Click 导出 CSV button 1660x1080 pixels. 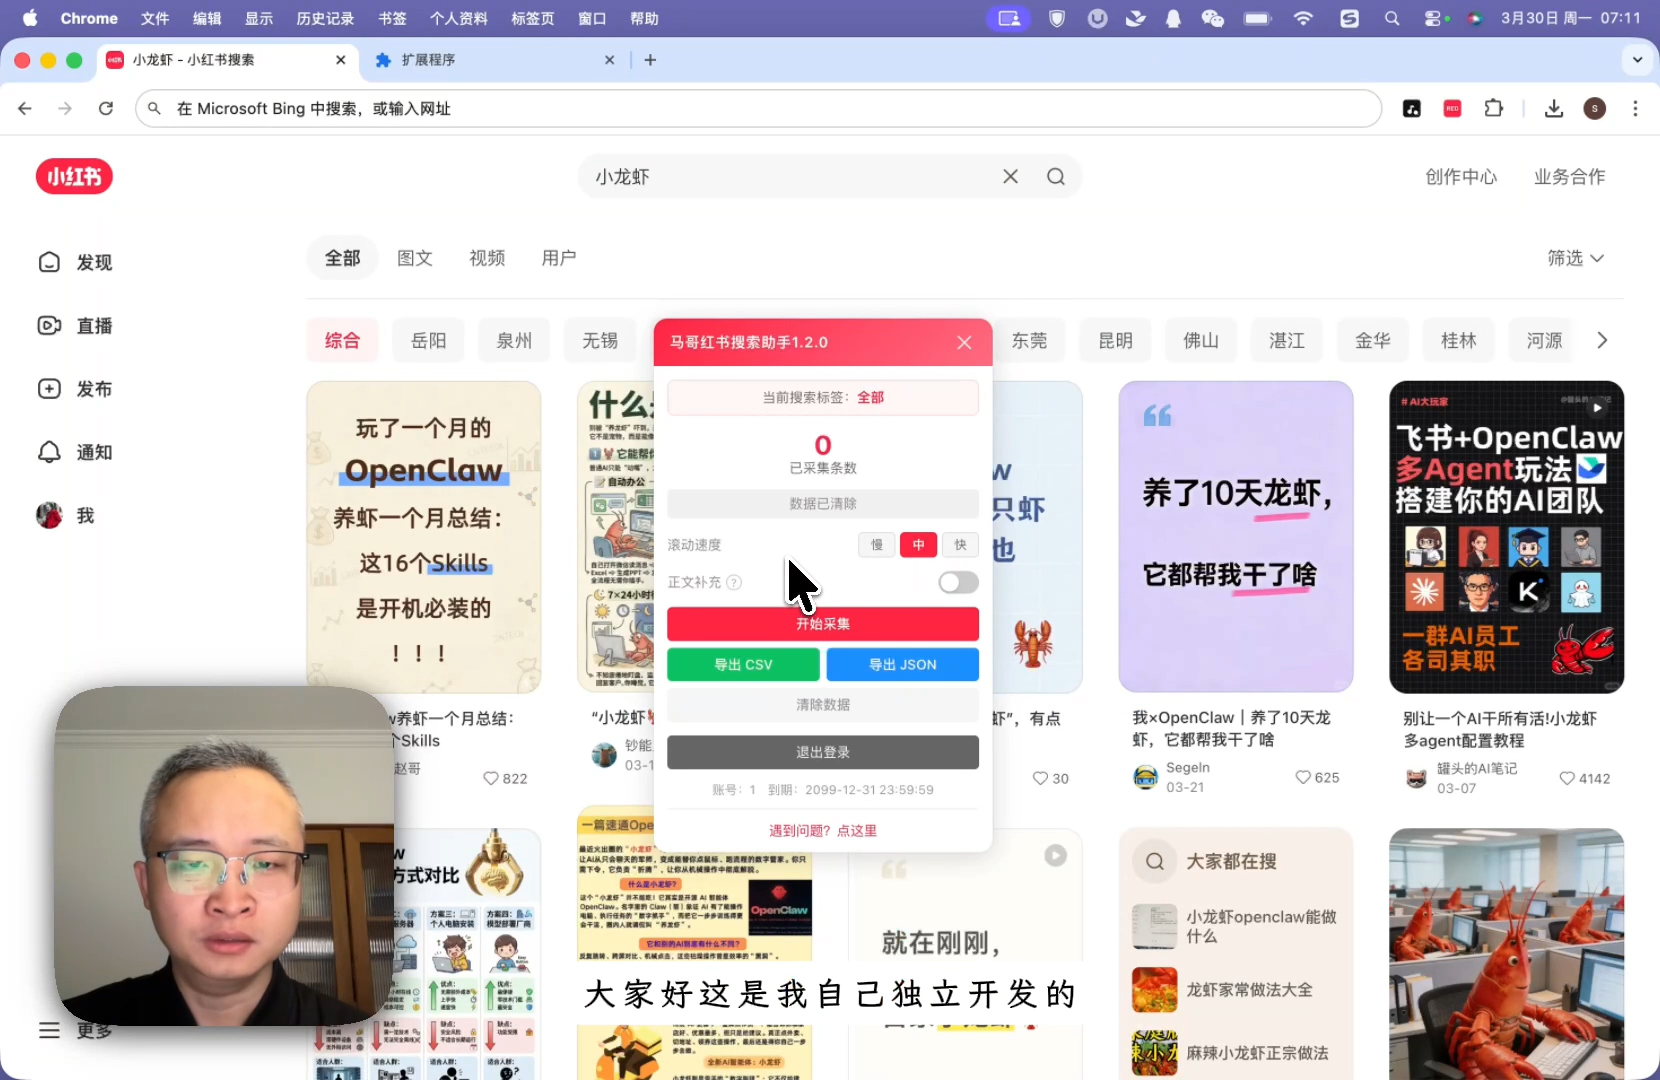(x=743, y=665)
